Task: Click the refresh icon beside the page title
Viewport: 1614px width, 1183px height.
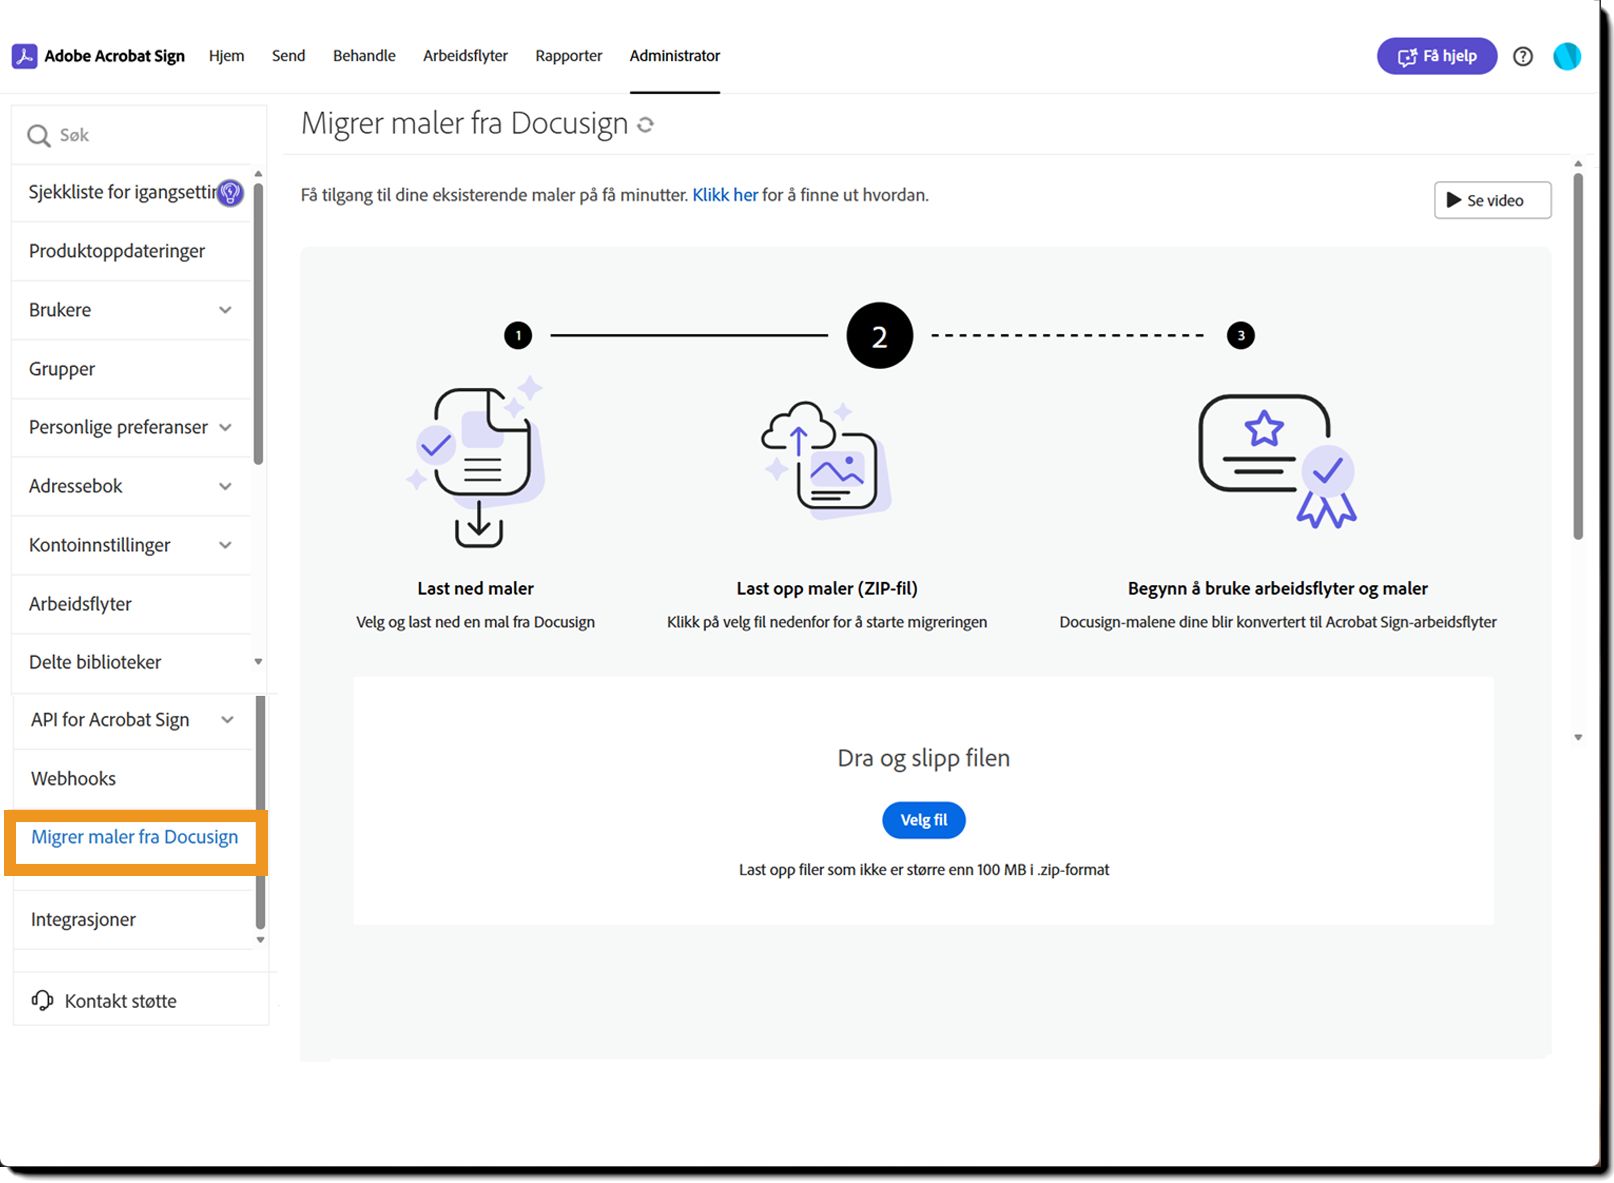Action: (x=646, y=125)
